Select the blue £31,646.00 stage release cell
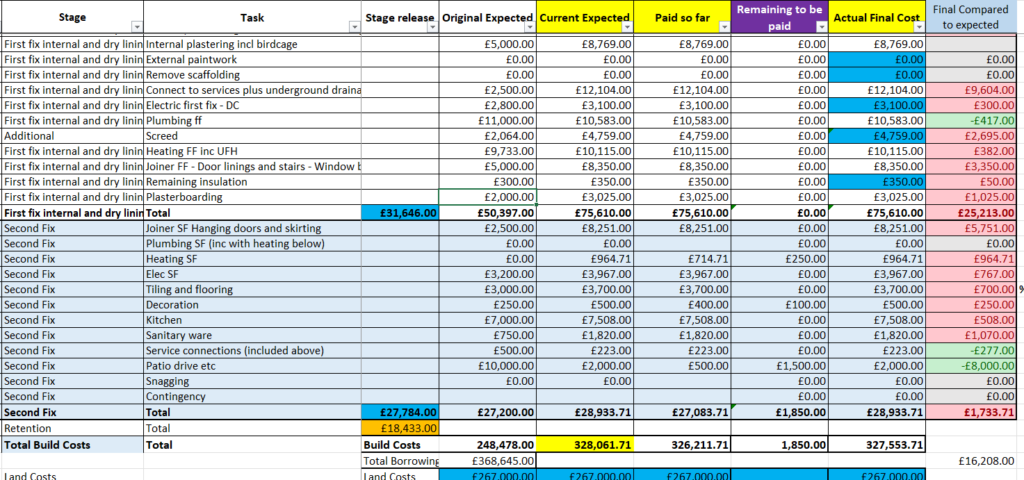Viewport: 1024px width, 480px height. click(399, 213)
